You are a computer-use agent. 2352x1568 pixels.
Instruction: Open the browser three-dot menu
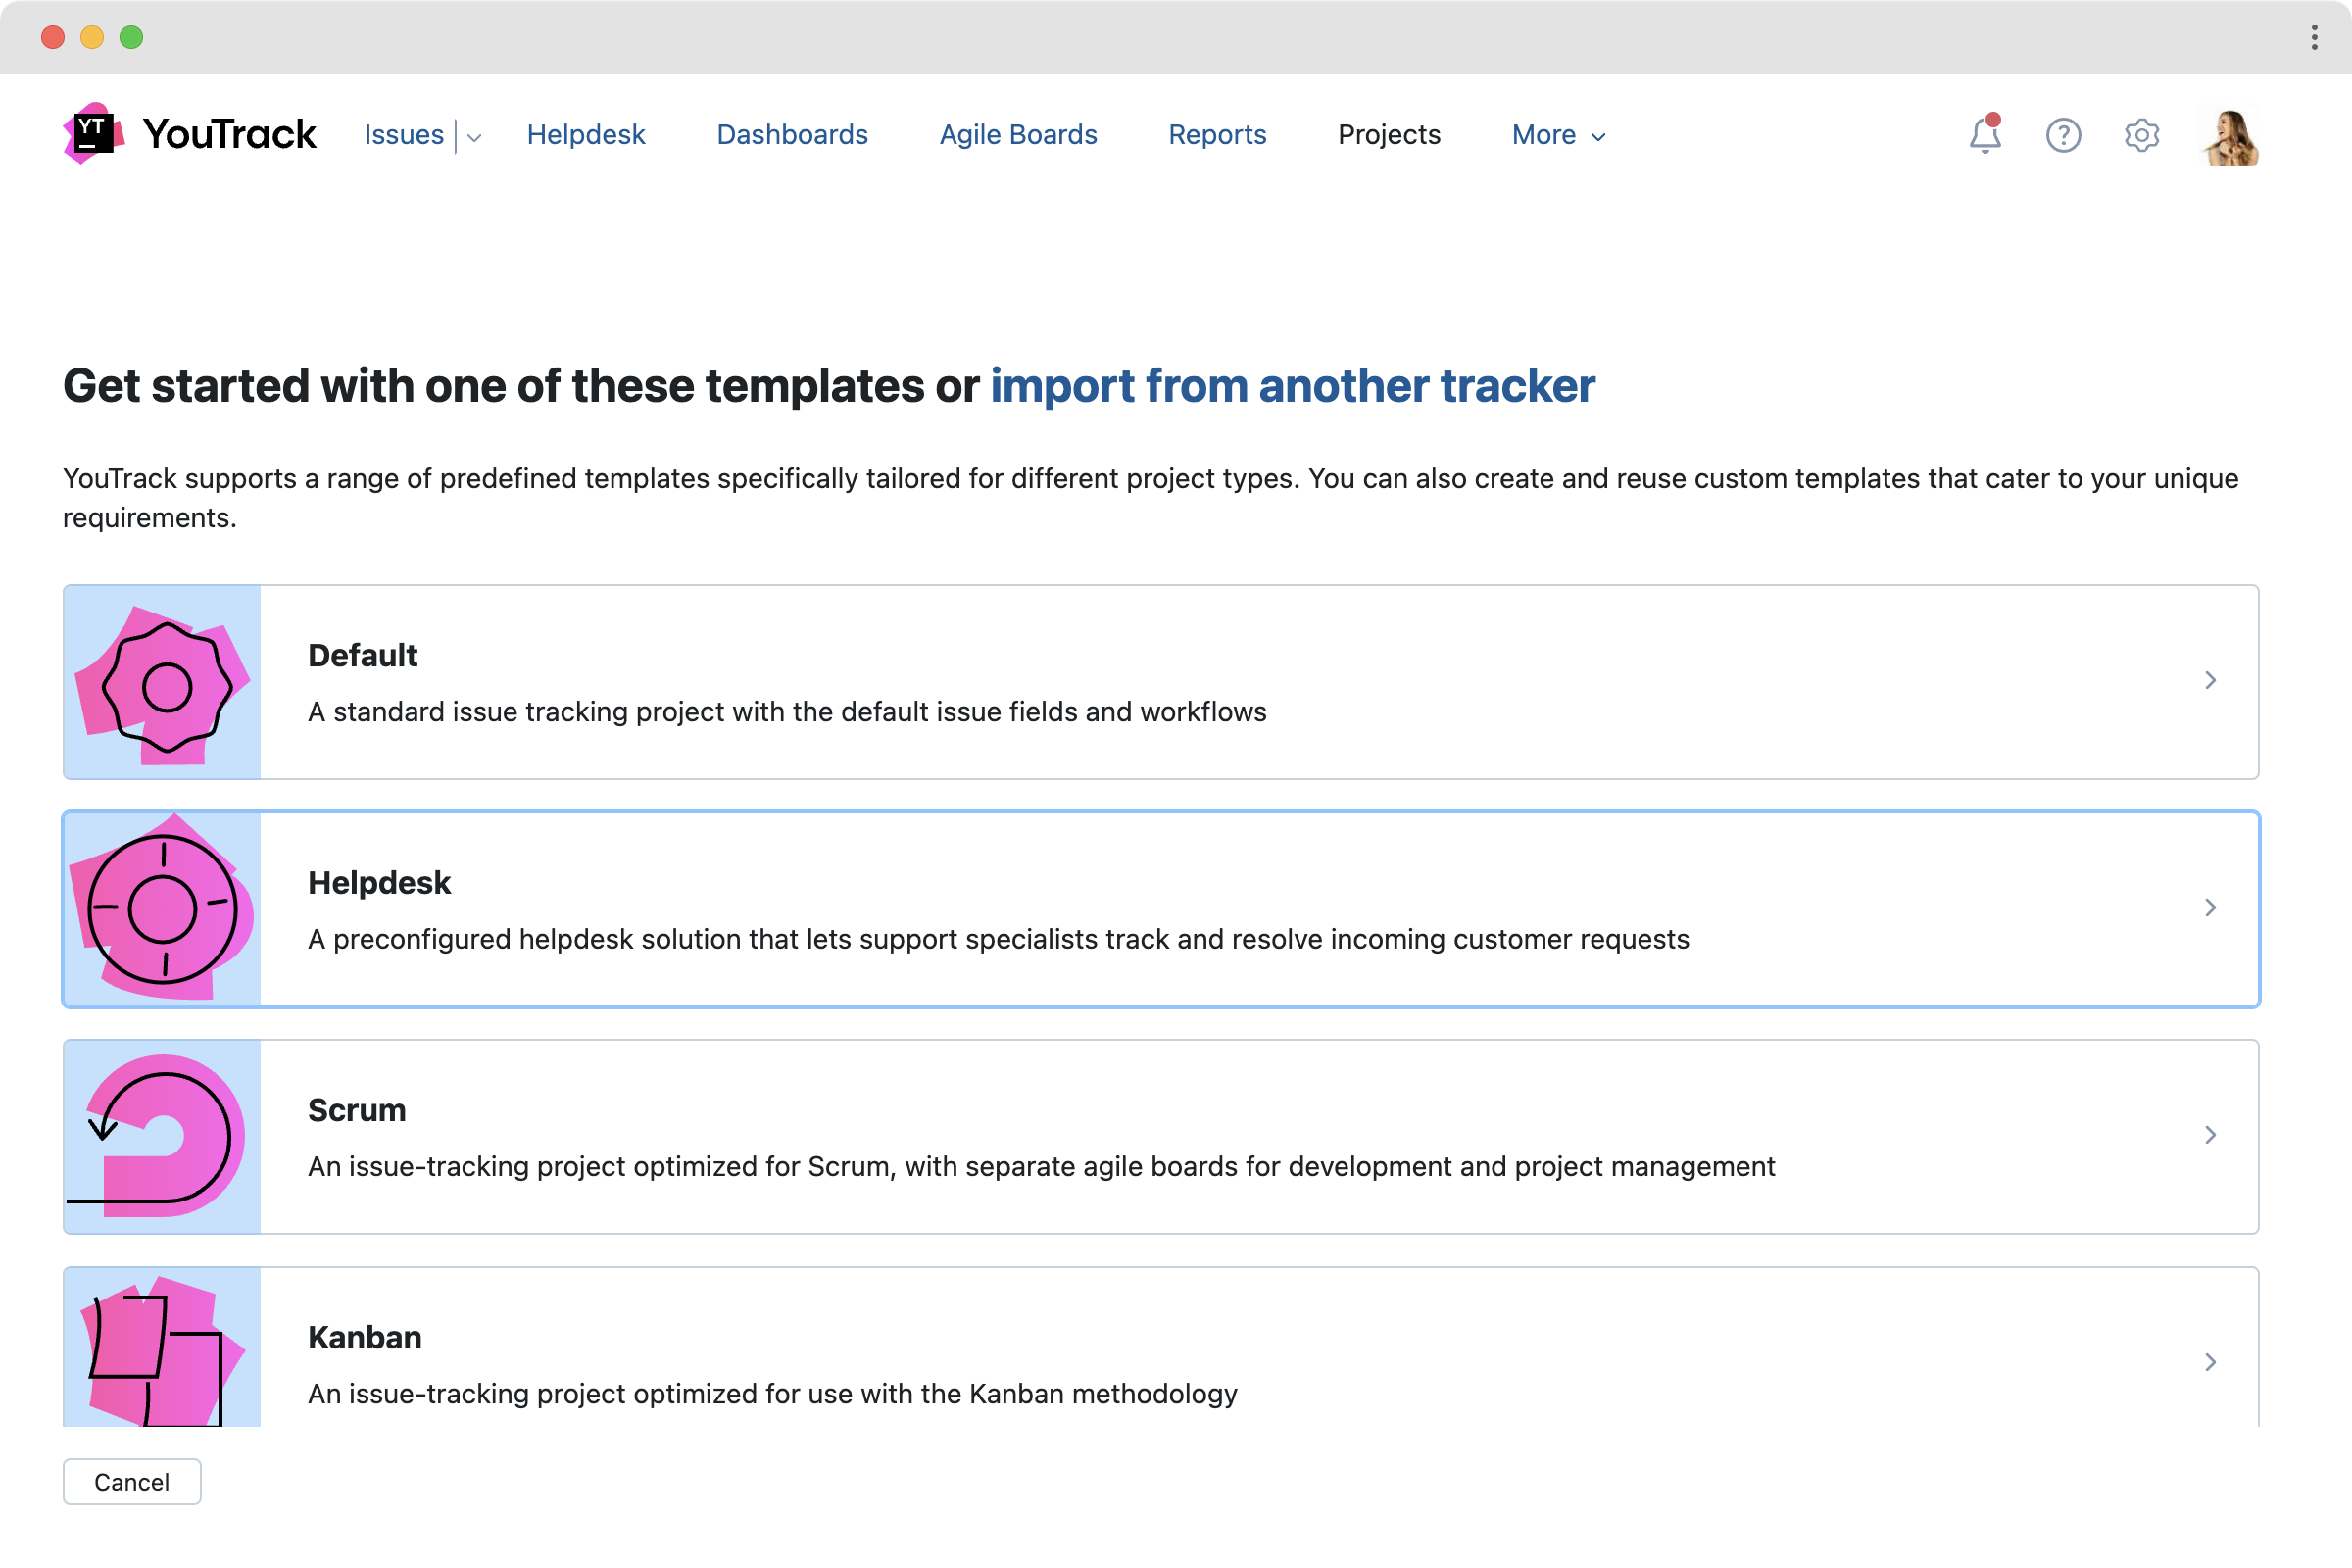coord(2313,38)
